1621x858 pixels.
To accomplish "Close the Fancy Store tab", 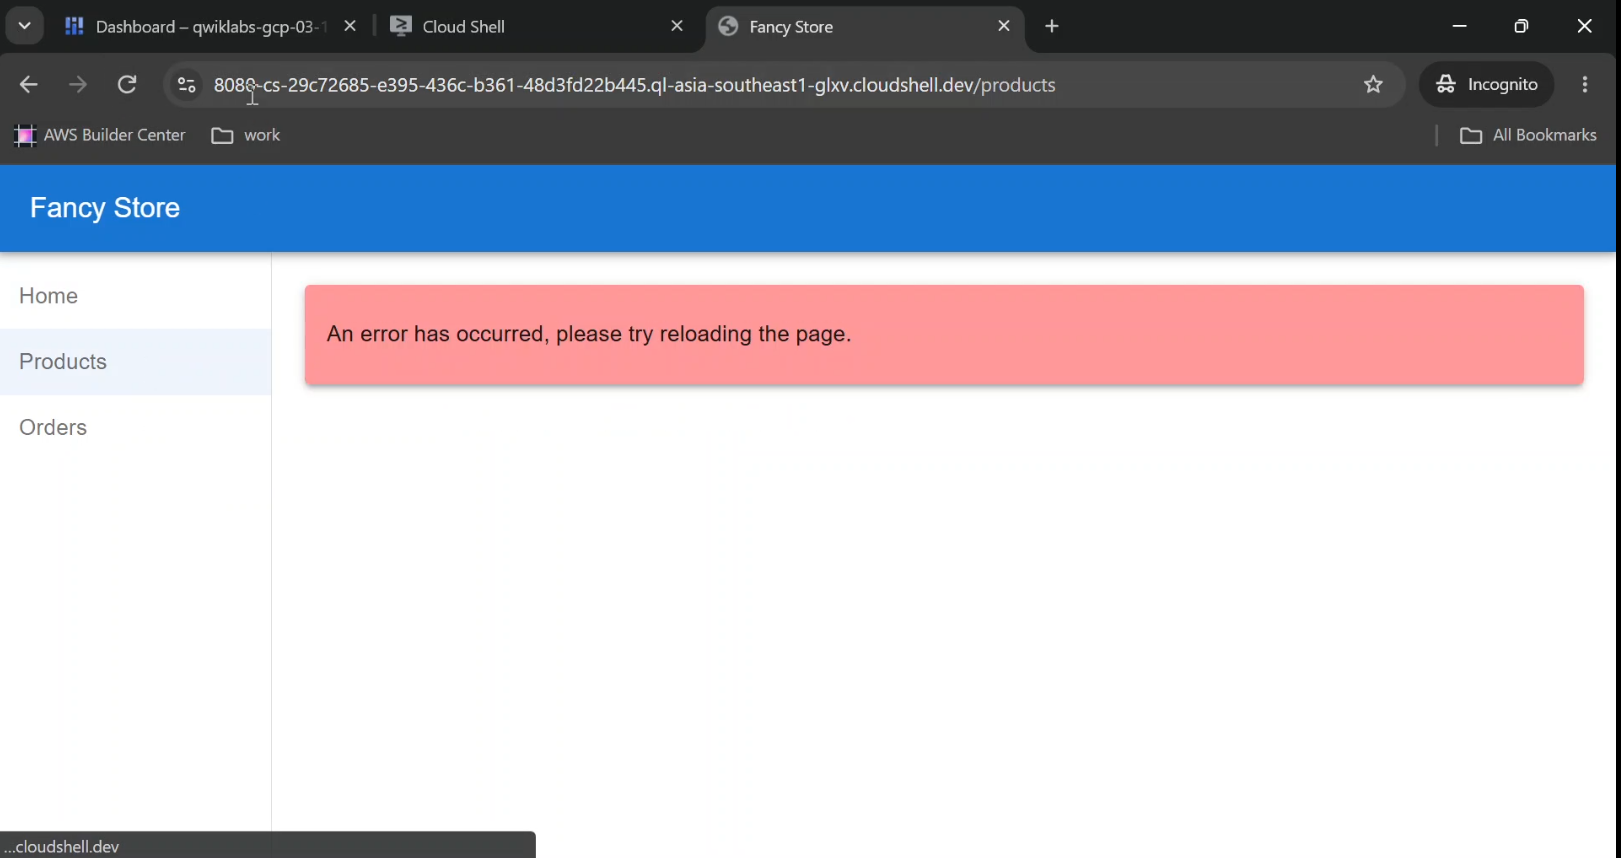I will (x=1004, y=27).
